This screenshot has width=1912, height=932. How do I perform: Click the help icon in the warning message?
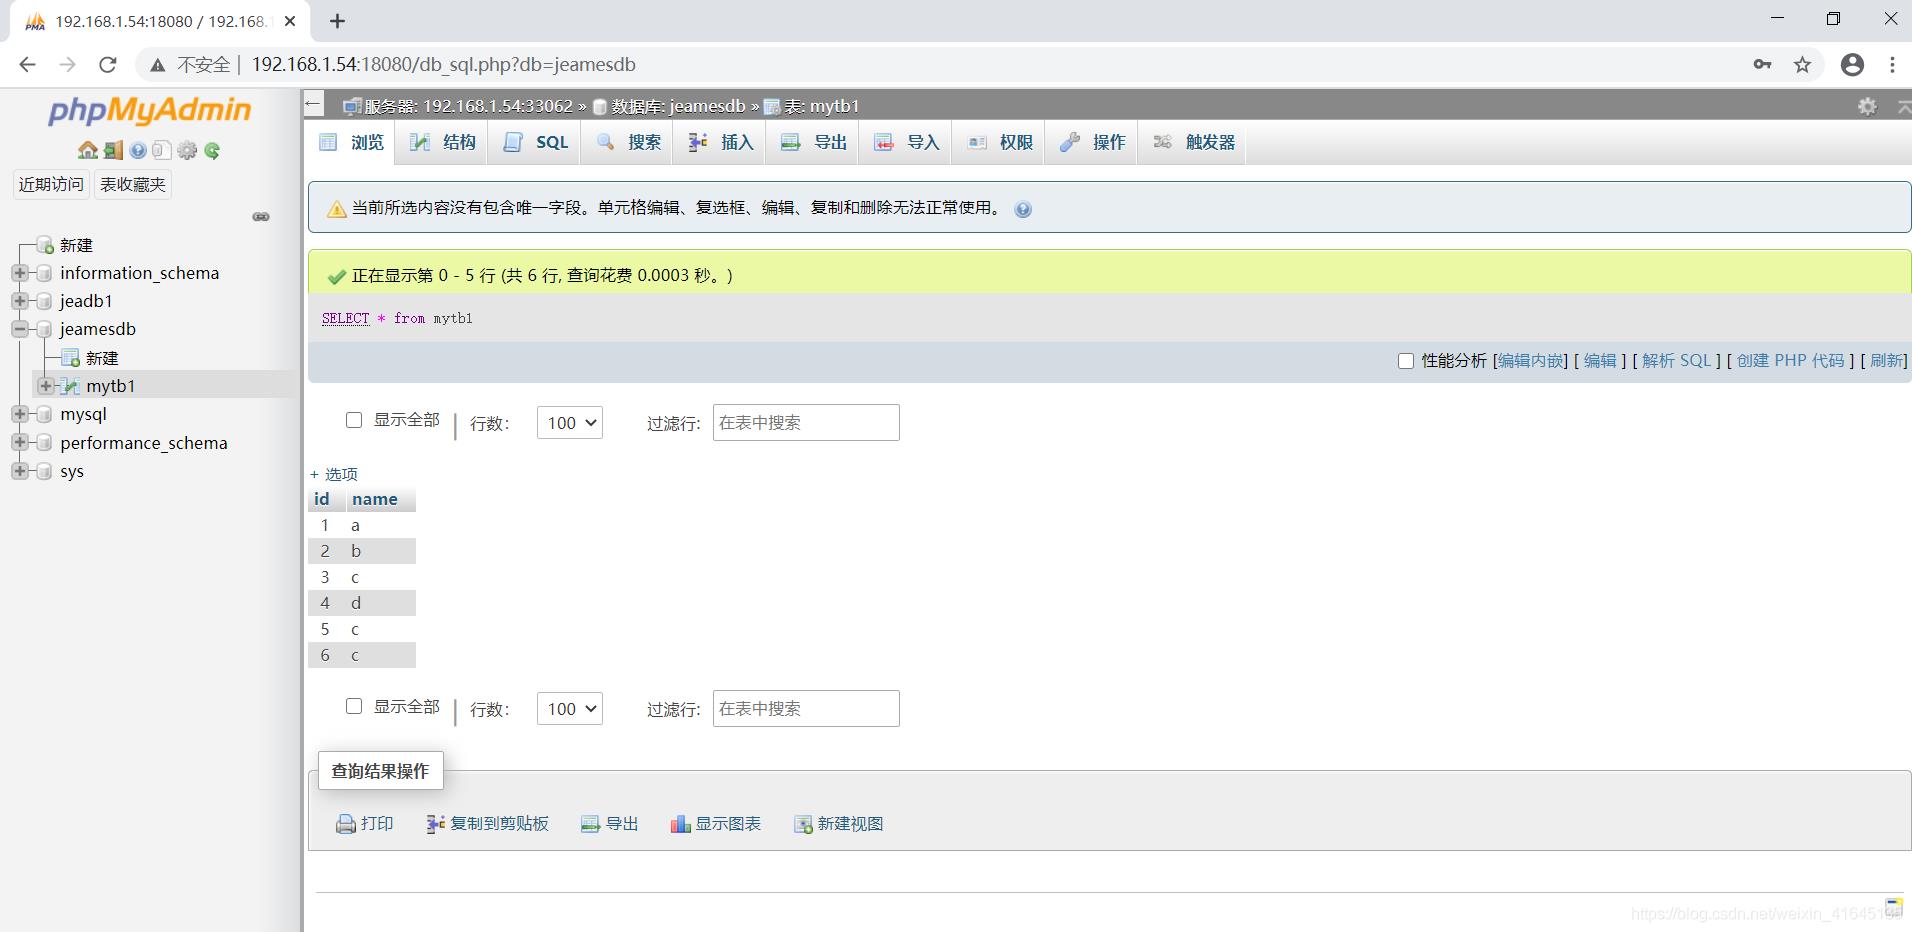[1023, 209]
